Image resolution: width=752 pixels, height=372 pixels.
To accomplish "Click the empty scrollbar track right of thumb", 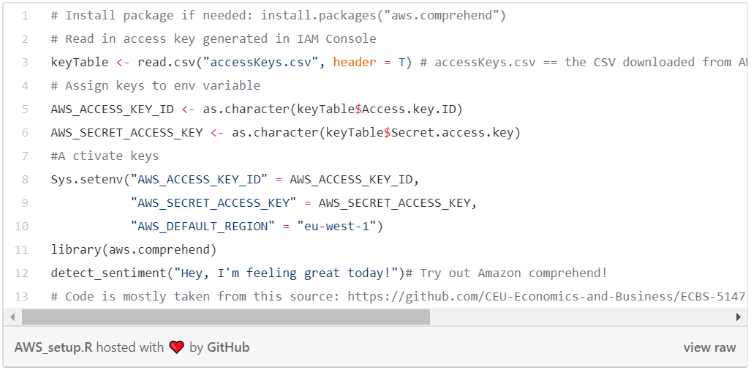I will [581, 317].
